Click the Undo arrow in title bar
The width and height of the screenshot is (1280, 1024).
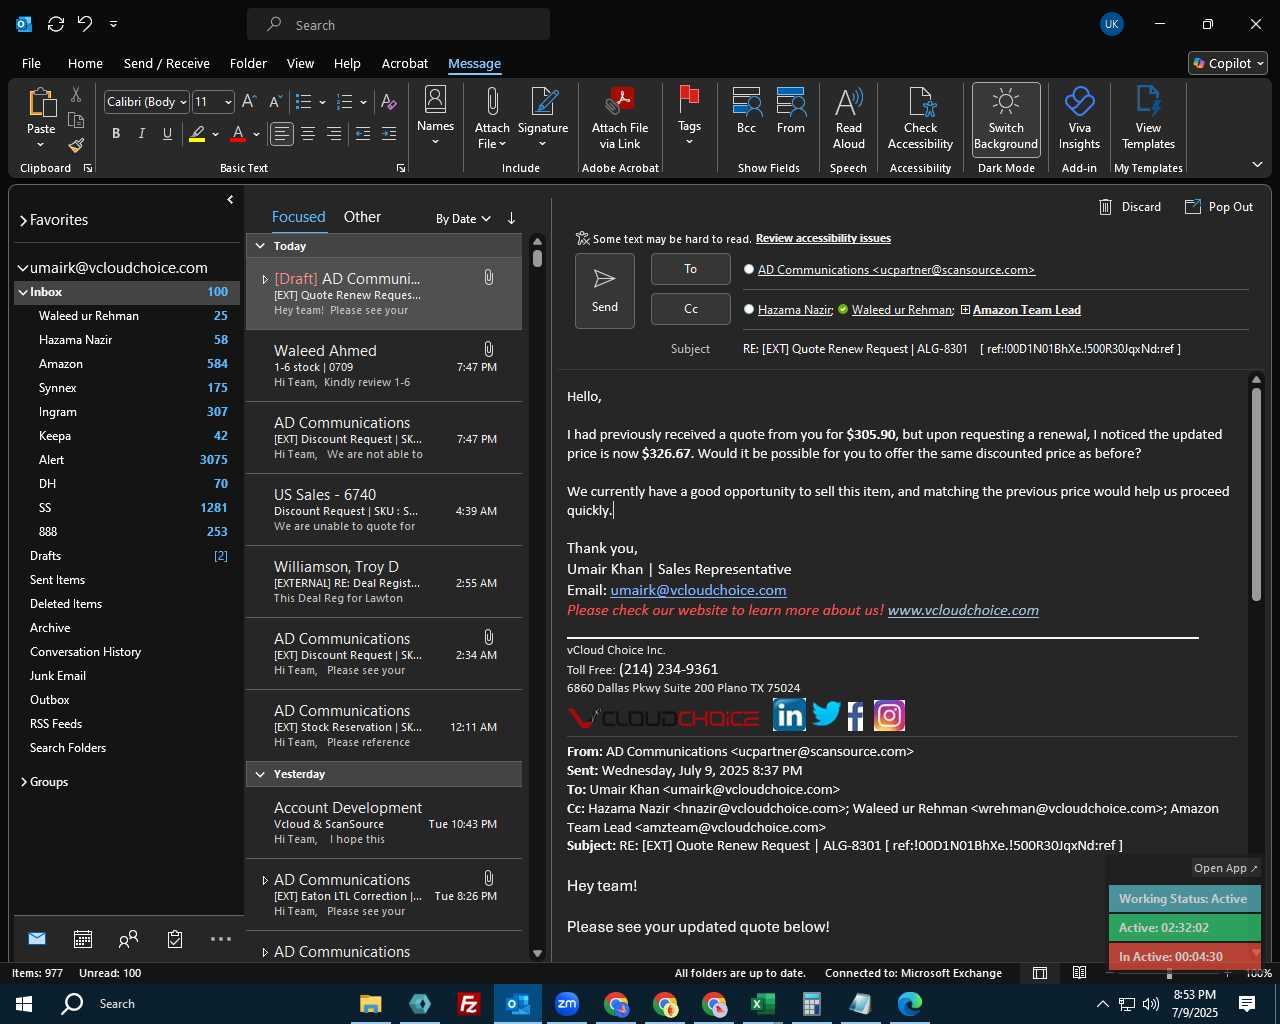pyautogui.click(x=85, y=24)
